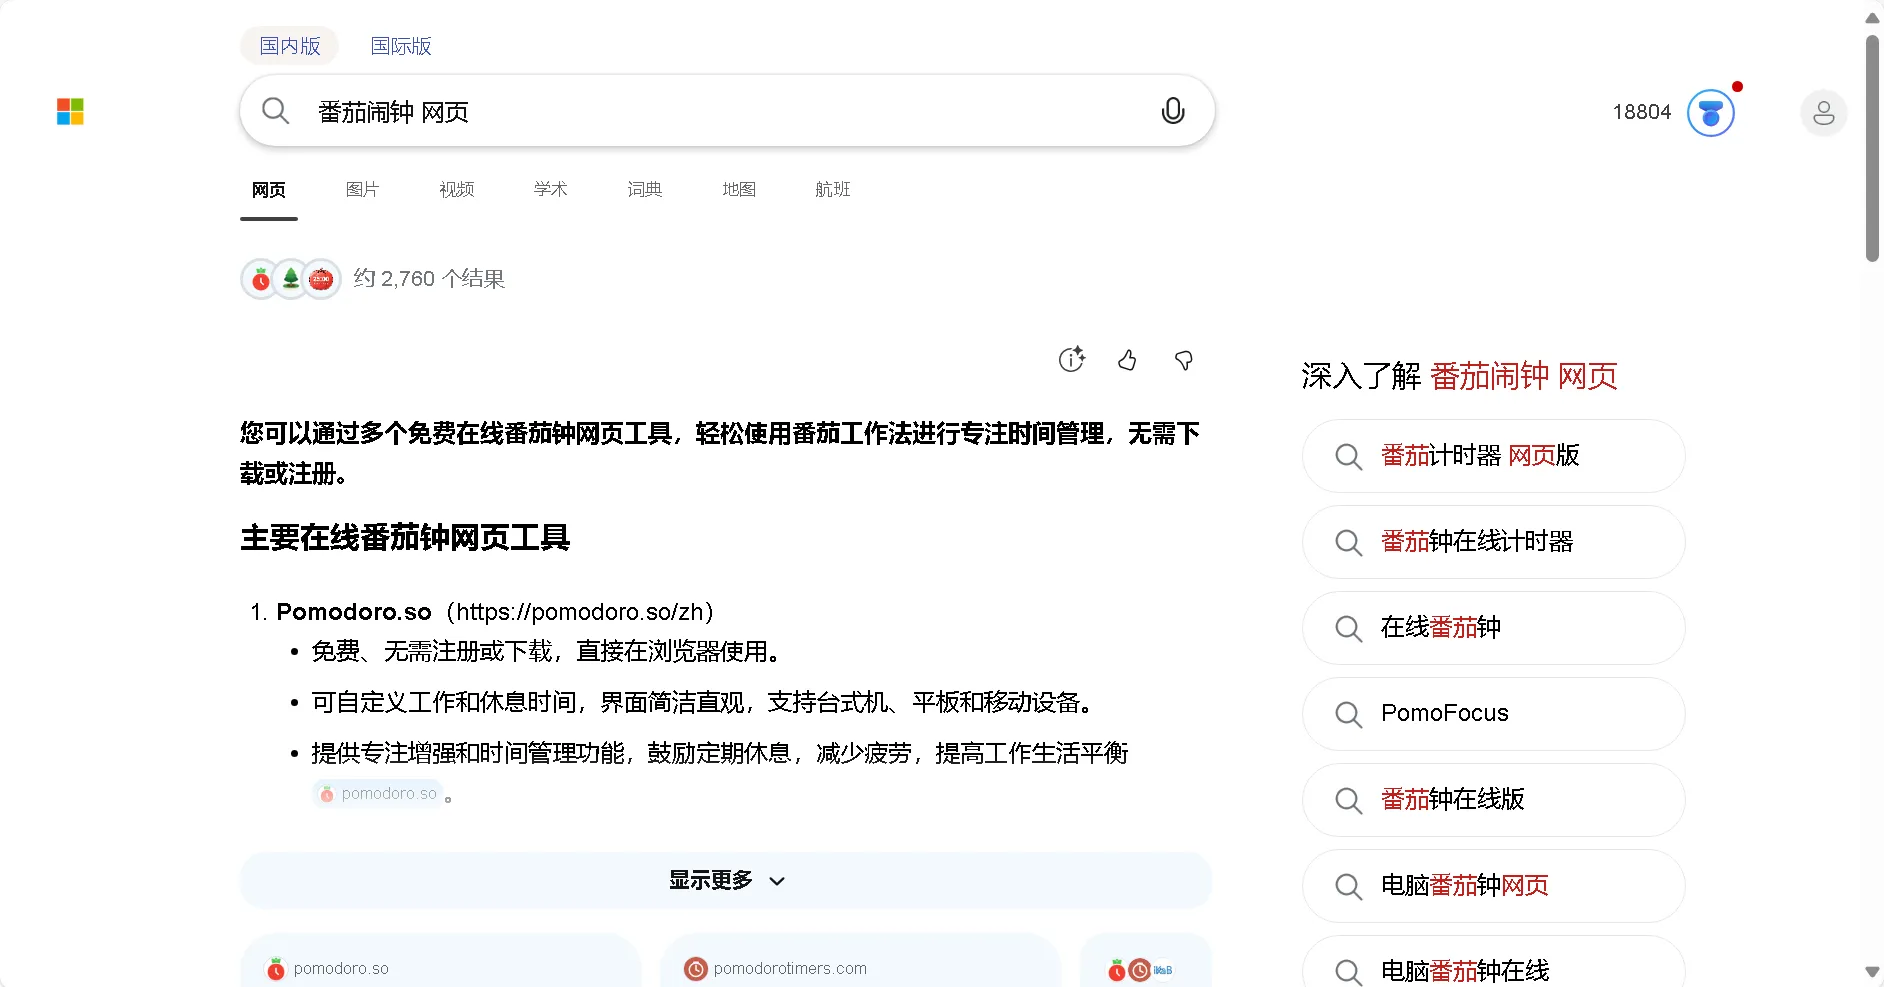Image resolution: width=1884 pixels, height=987 pixels.
Task: Click the thumbs down feedback icon
Action: point(1183,360)
